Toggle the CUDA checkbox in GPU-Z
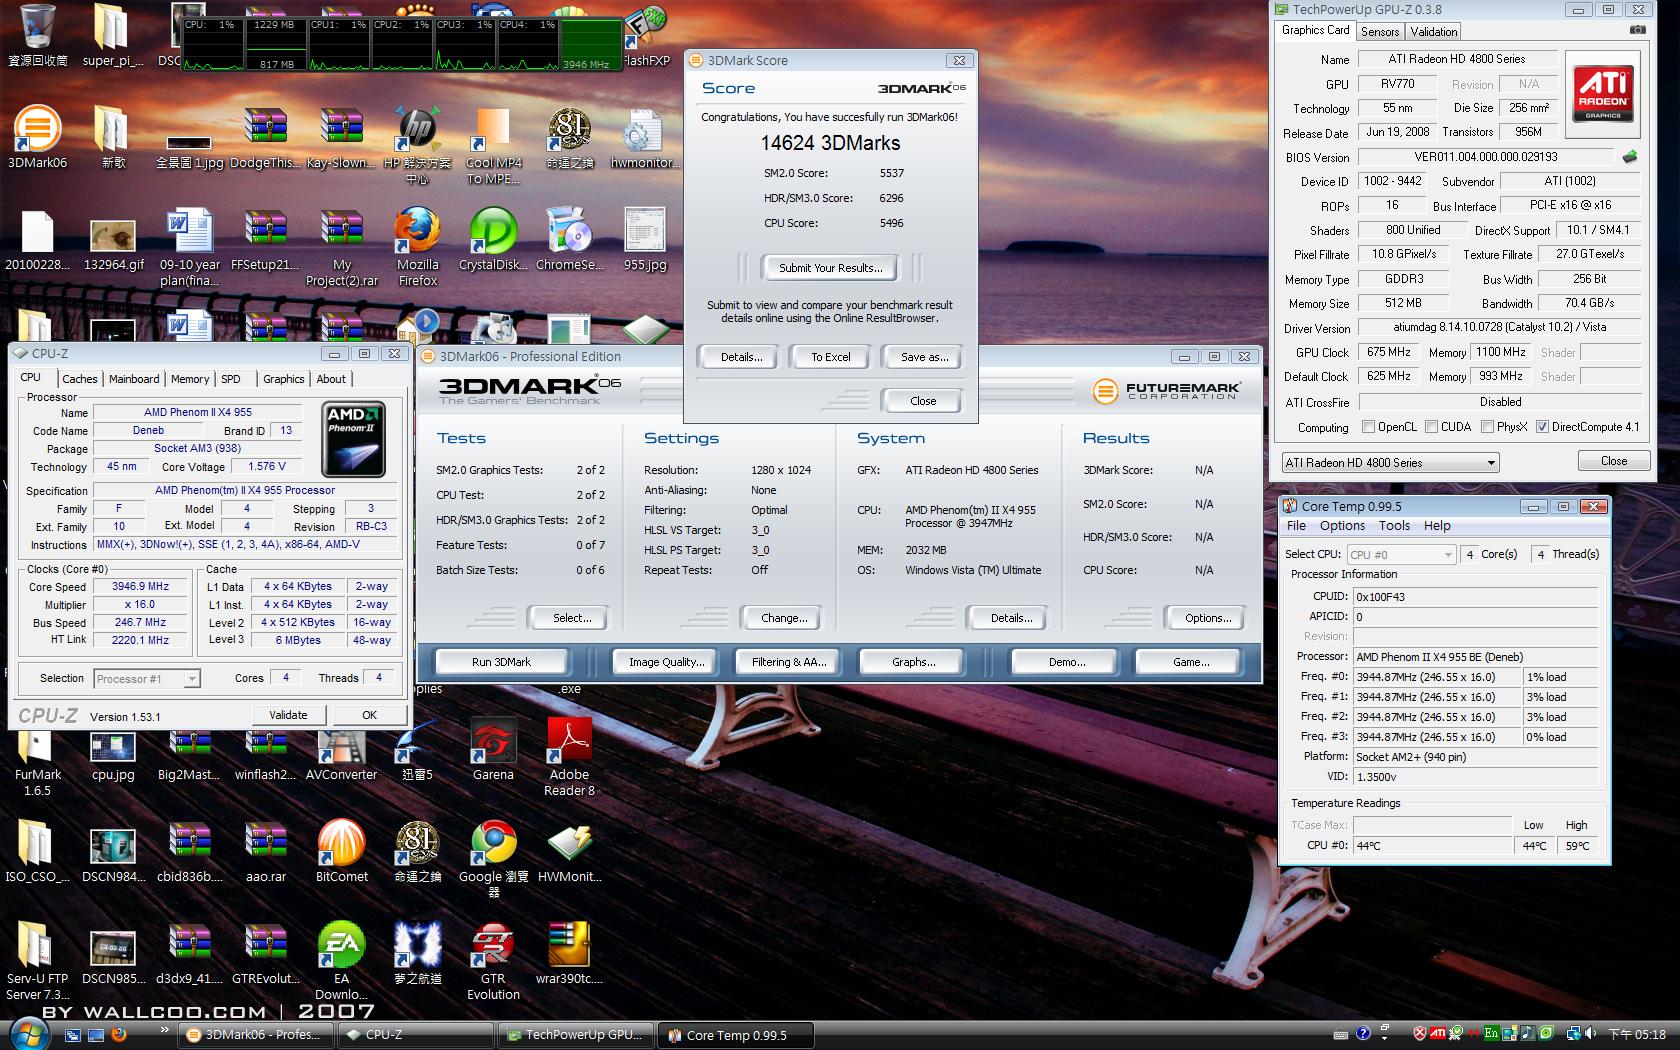Image resolution: width=1680 pixels, height=1050 pixels. (x=1431, y=427)
